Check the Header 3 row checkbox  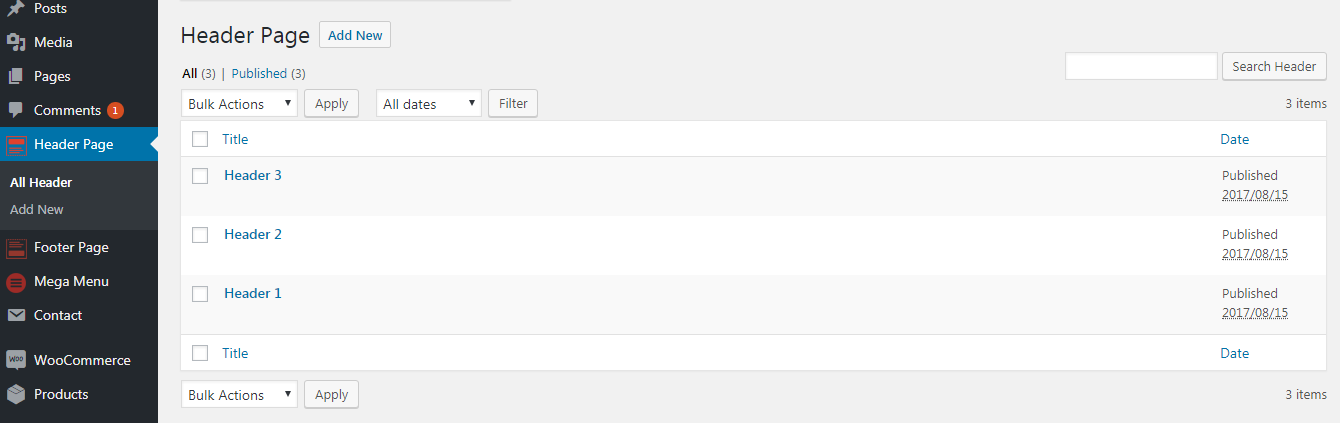[x=200, y=176]
